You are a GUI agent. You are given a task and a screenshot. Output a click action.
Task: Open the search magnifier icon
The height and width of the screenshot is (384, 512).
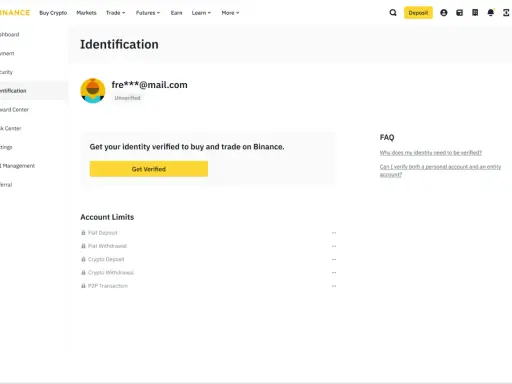click(x=393, y=13)
